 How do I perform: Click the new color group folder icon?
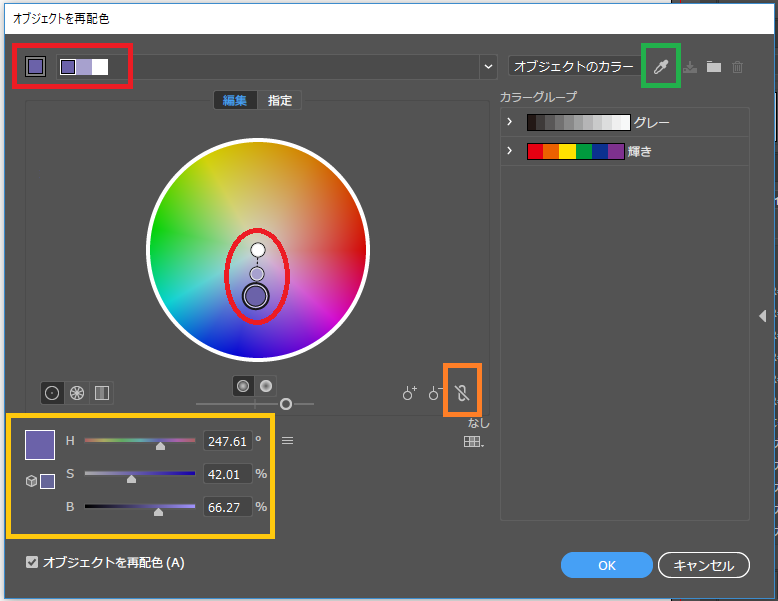(x=714, y=66)
